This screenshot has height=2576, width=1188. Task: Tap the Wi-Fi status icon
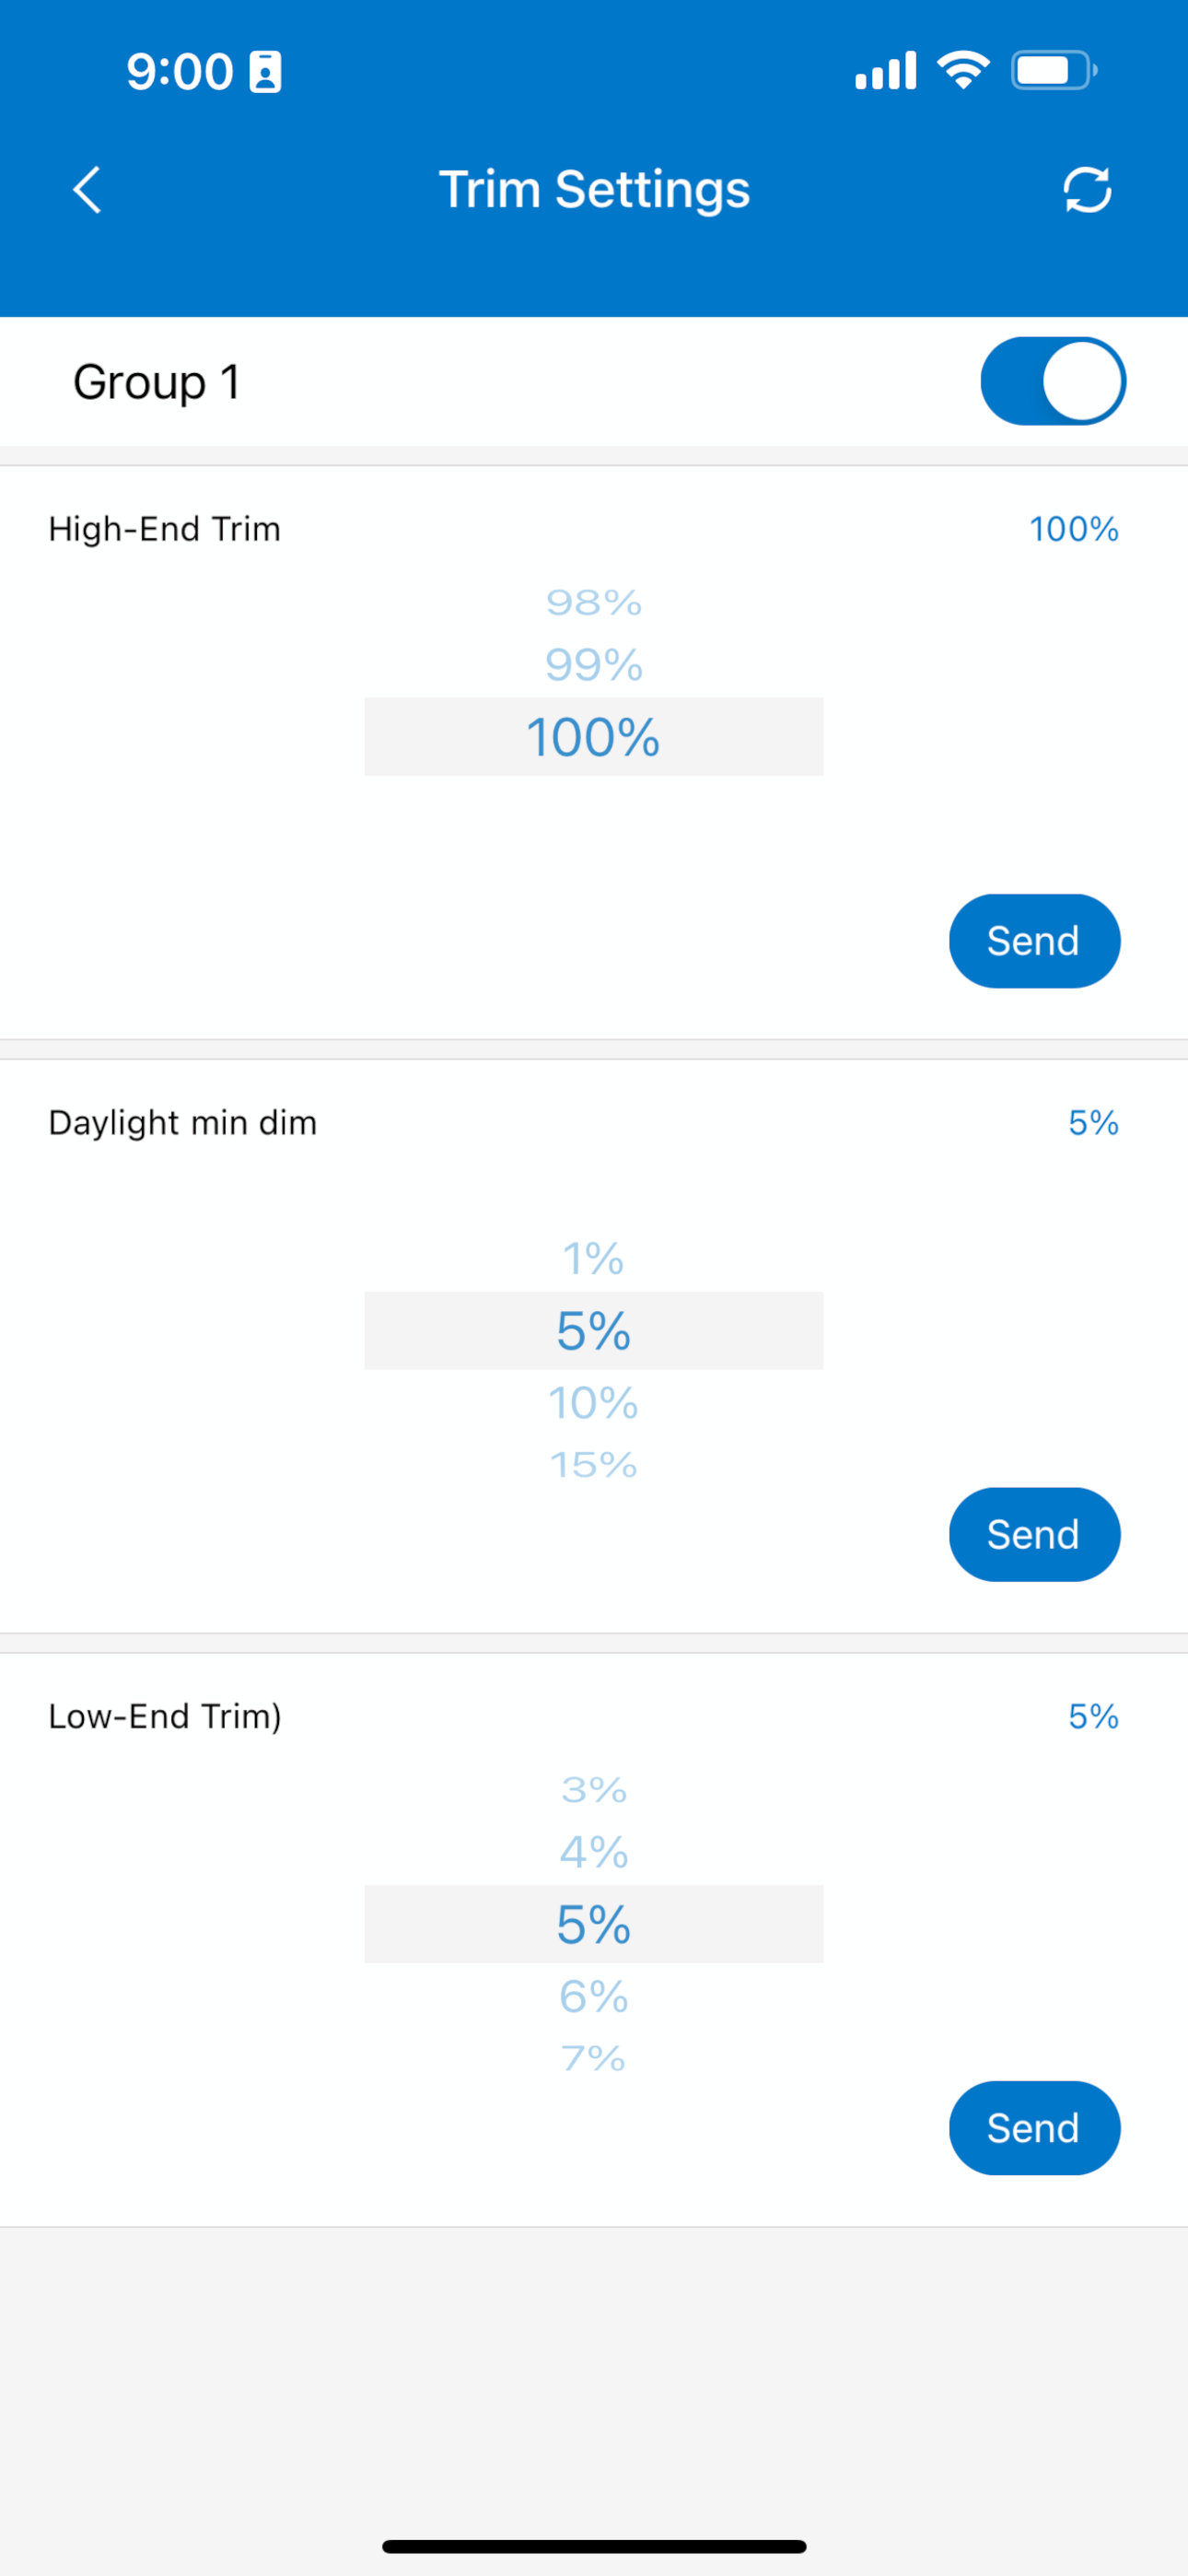[963, 71]
